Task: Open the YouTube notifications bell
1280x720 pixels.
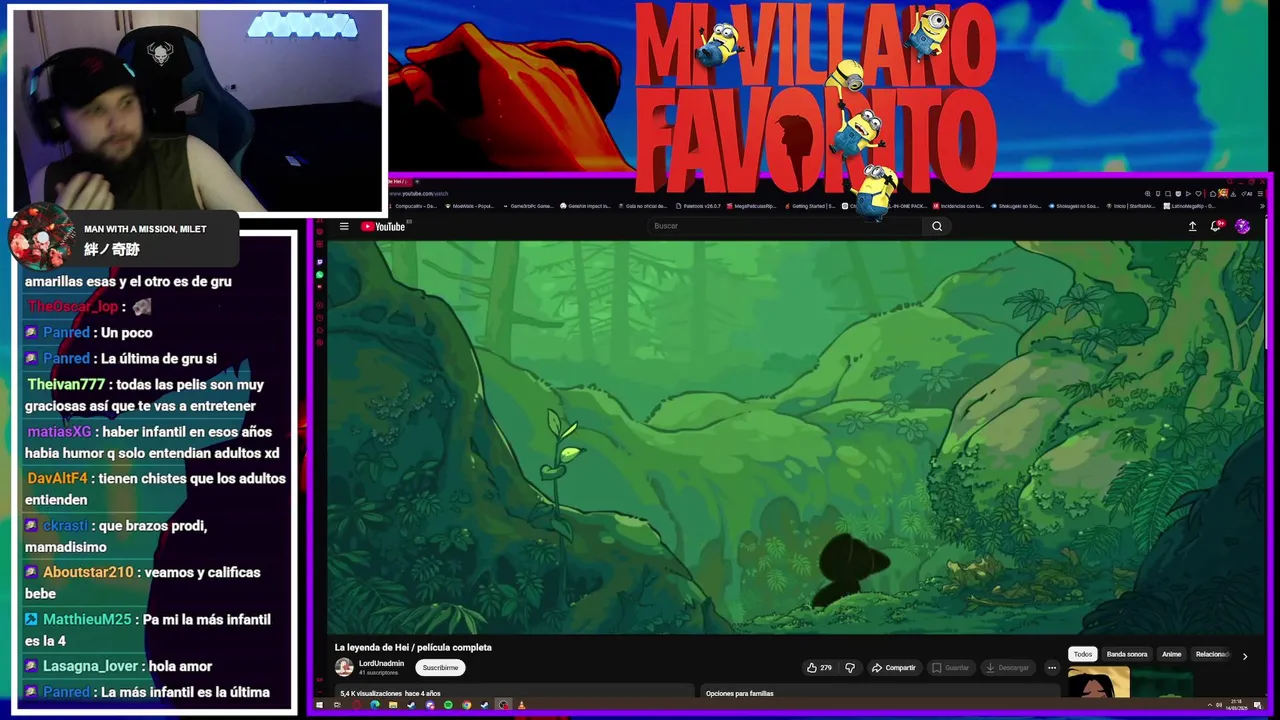Action: tap(1216, 226)
